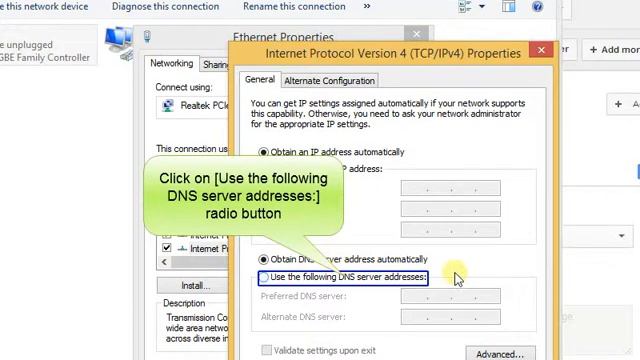Click Rename this connection toolbar command
Image resolution: width=640 pixels, height=360 pixels.
(294, 7)
